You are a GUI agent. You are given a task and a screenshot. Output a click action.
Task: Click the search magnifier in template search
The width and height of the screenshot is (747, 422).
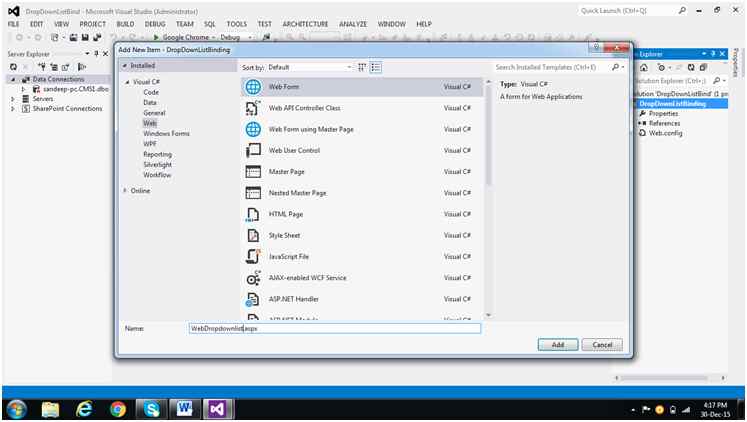pos(616,67)
